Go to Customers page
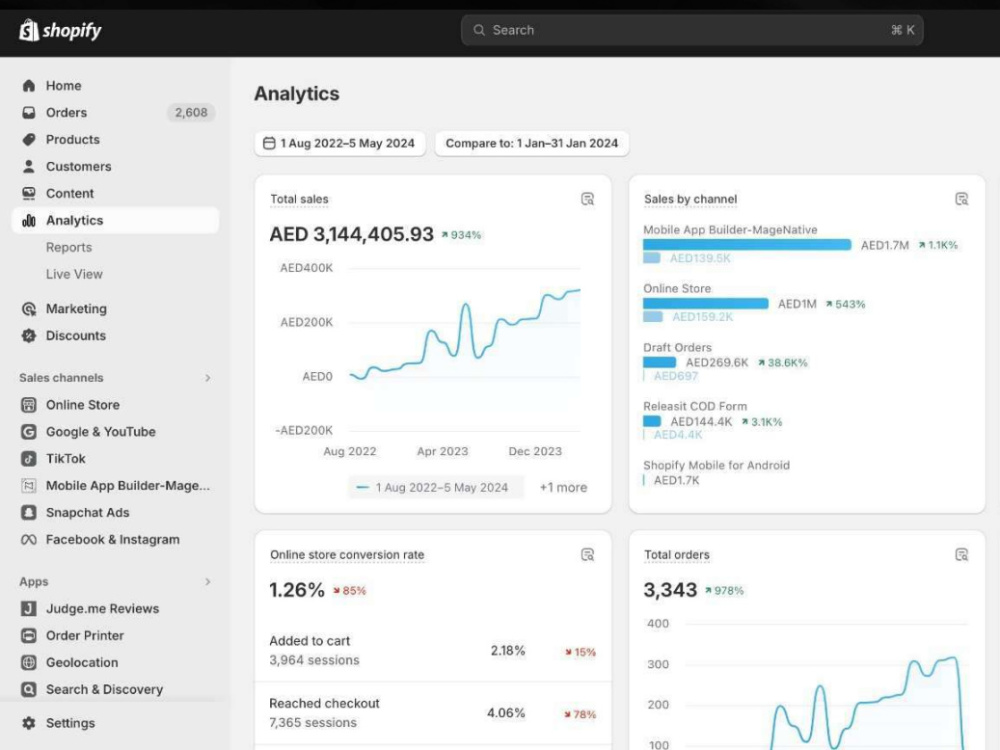 (x=115, y=166)
